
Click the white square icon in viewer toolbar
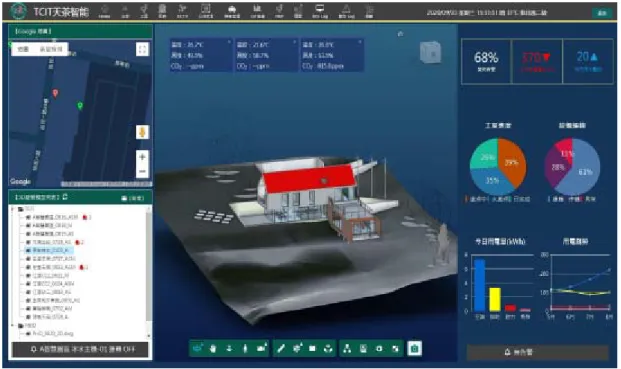(x=312, y=348)
